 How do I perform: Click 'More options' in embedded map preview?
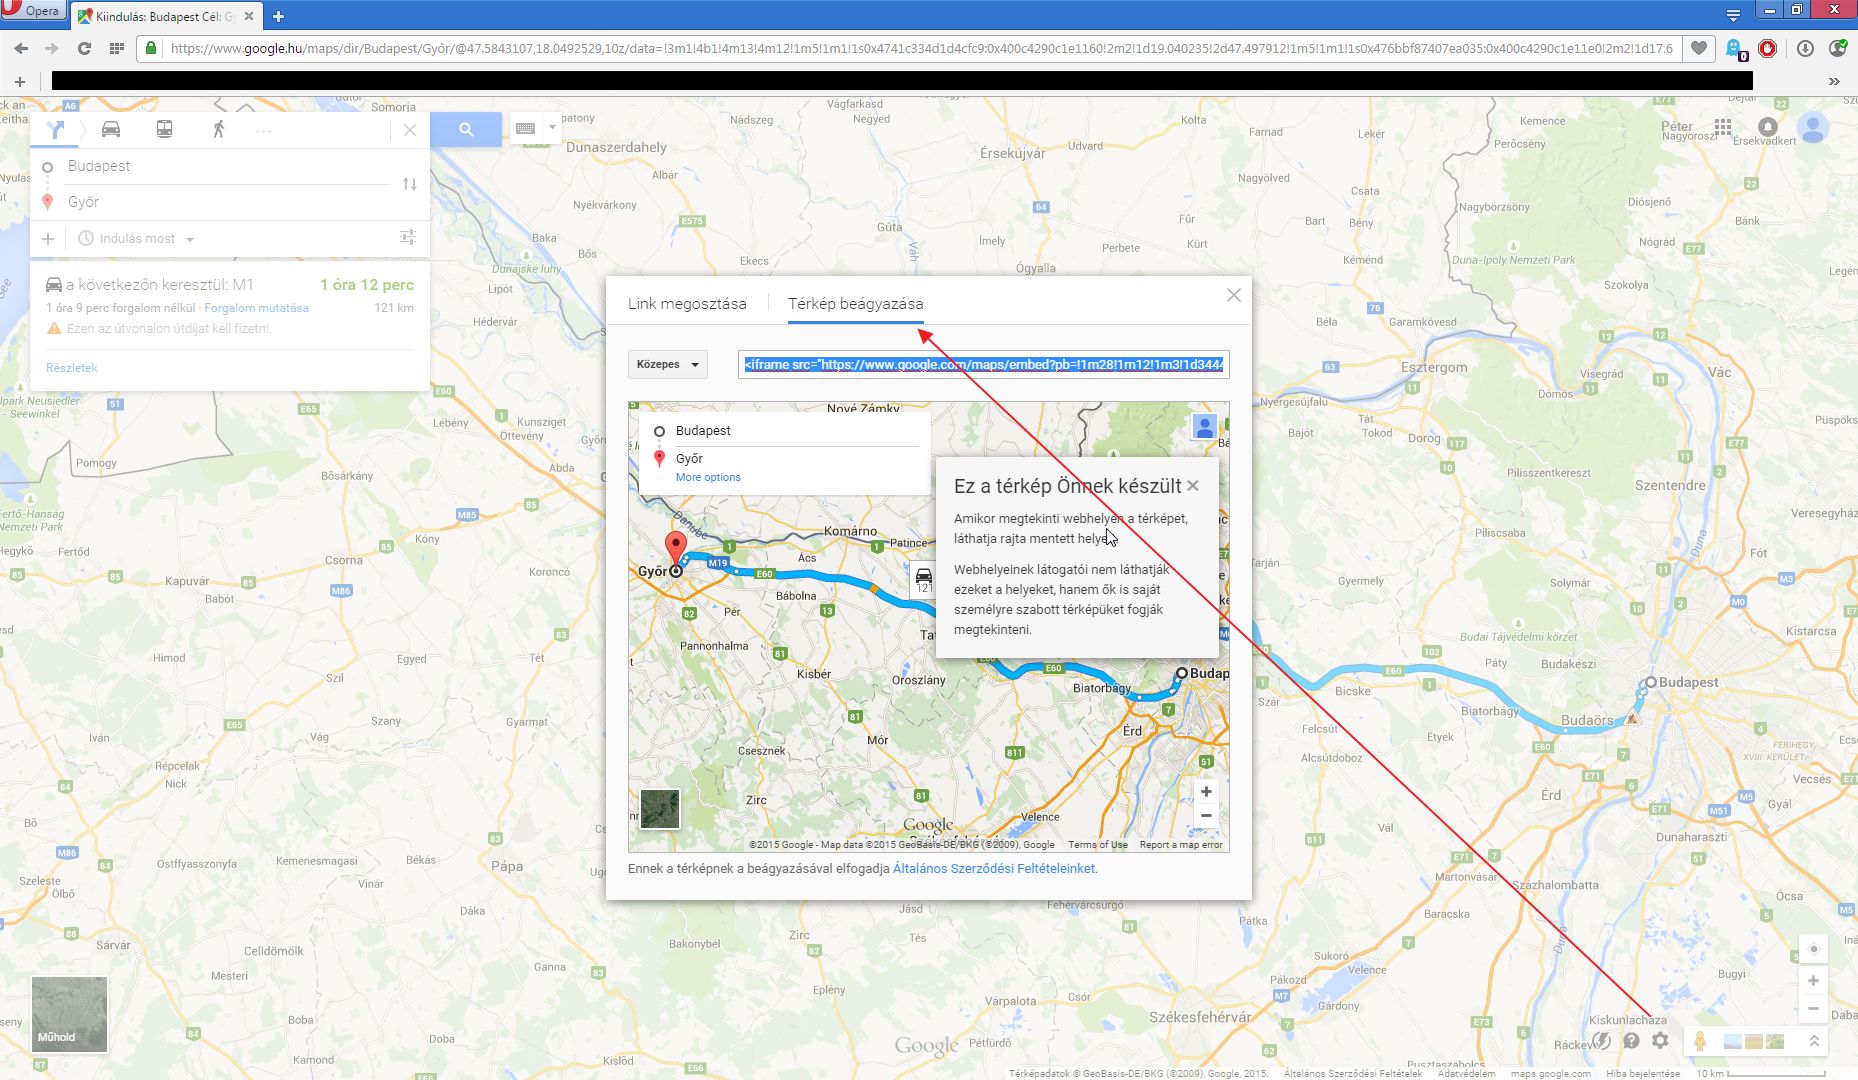point(708,478)
